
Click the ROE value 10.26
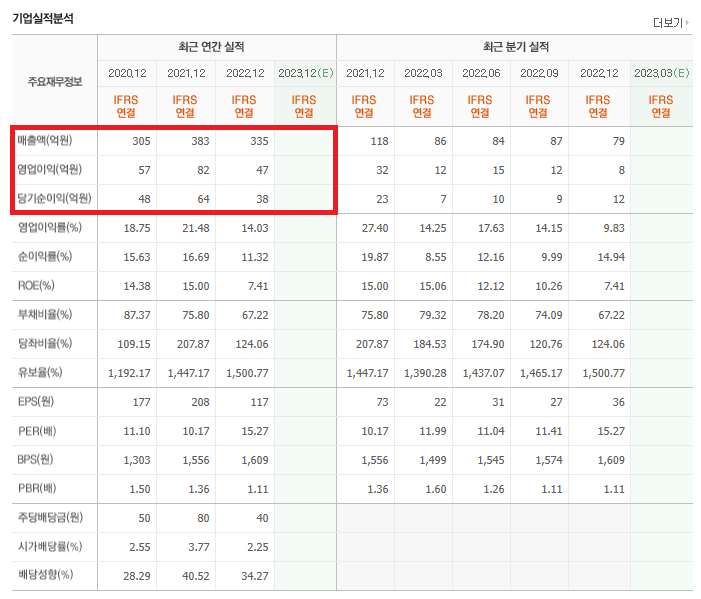tap(549, 286)
